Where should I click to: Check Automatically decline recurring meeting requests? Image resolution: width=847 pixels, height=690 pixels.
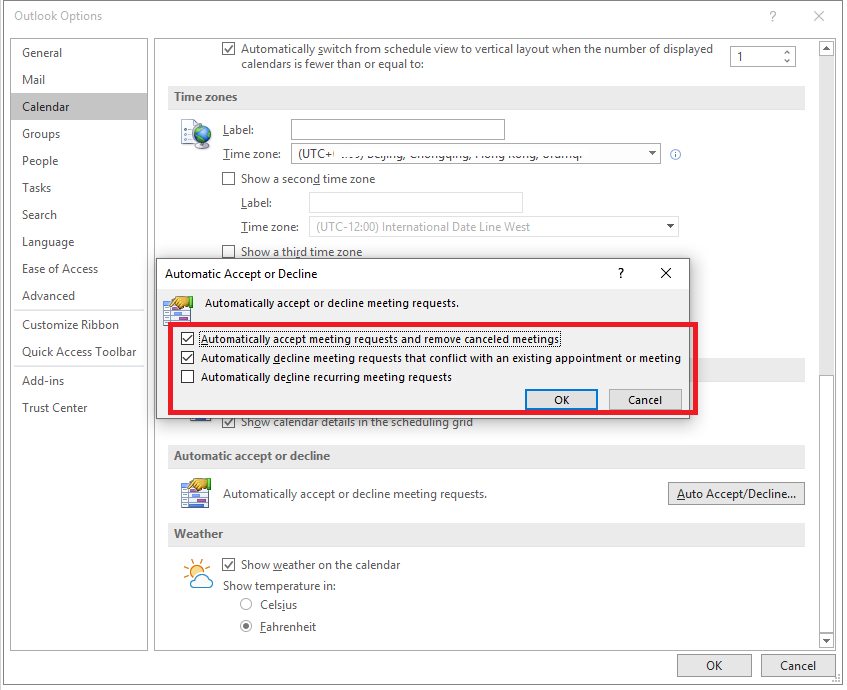(187, 377)
